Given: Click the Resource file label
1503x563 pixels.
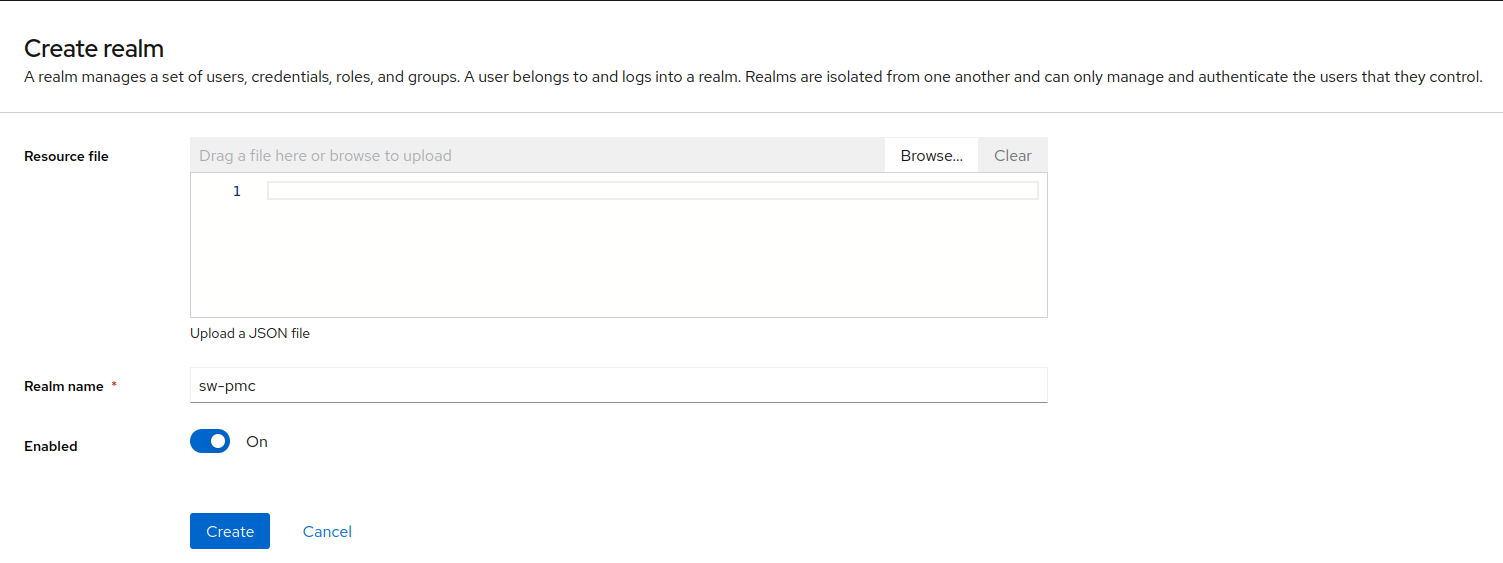Looking at the screenshot, I should tap(66, 156).
